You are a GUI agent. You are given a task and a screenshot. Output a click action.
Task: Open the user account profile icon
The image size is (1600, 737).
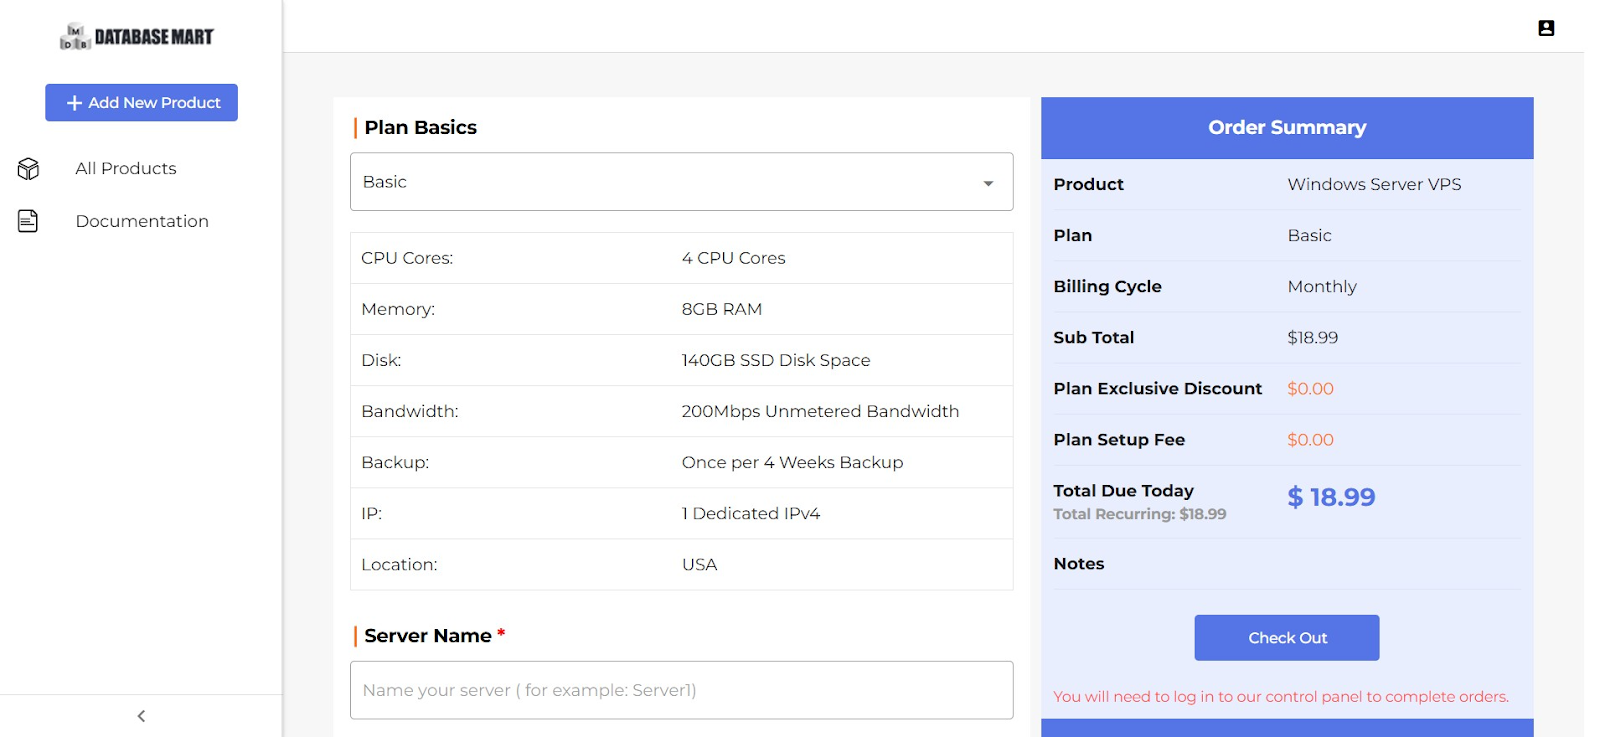click(1546, 28)
